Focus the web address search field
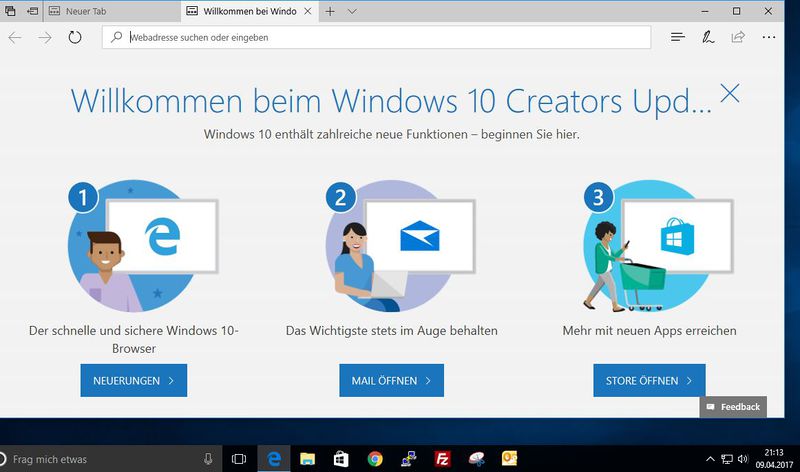 pos(377,37)
